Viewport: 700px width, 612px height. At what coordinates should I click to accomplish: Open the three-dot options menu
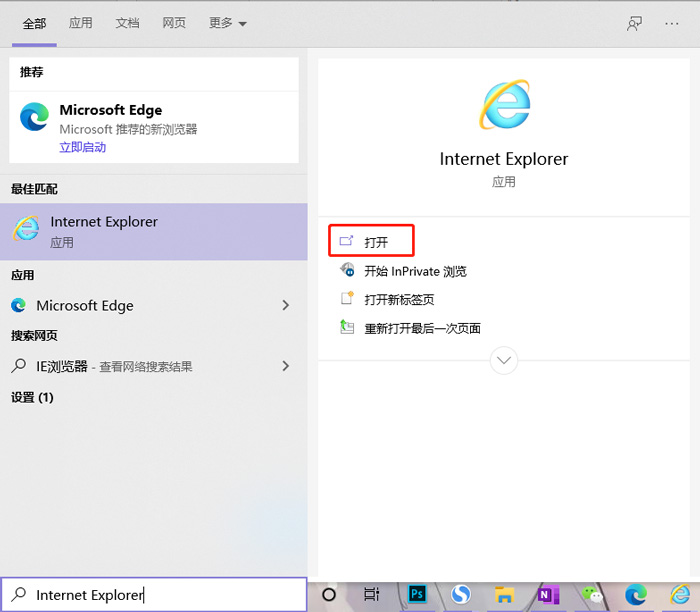tap(672, 23)
